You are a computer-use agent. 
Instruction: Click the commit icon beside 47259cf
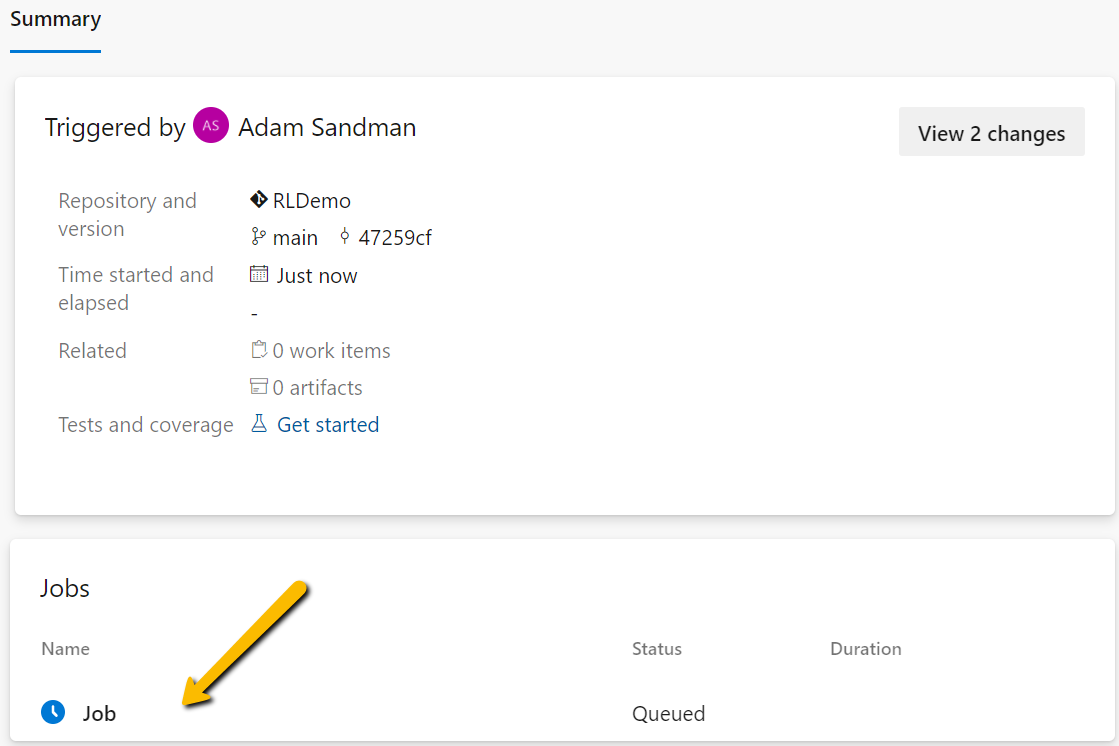click(345, 236)
